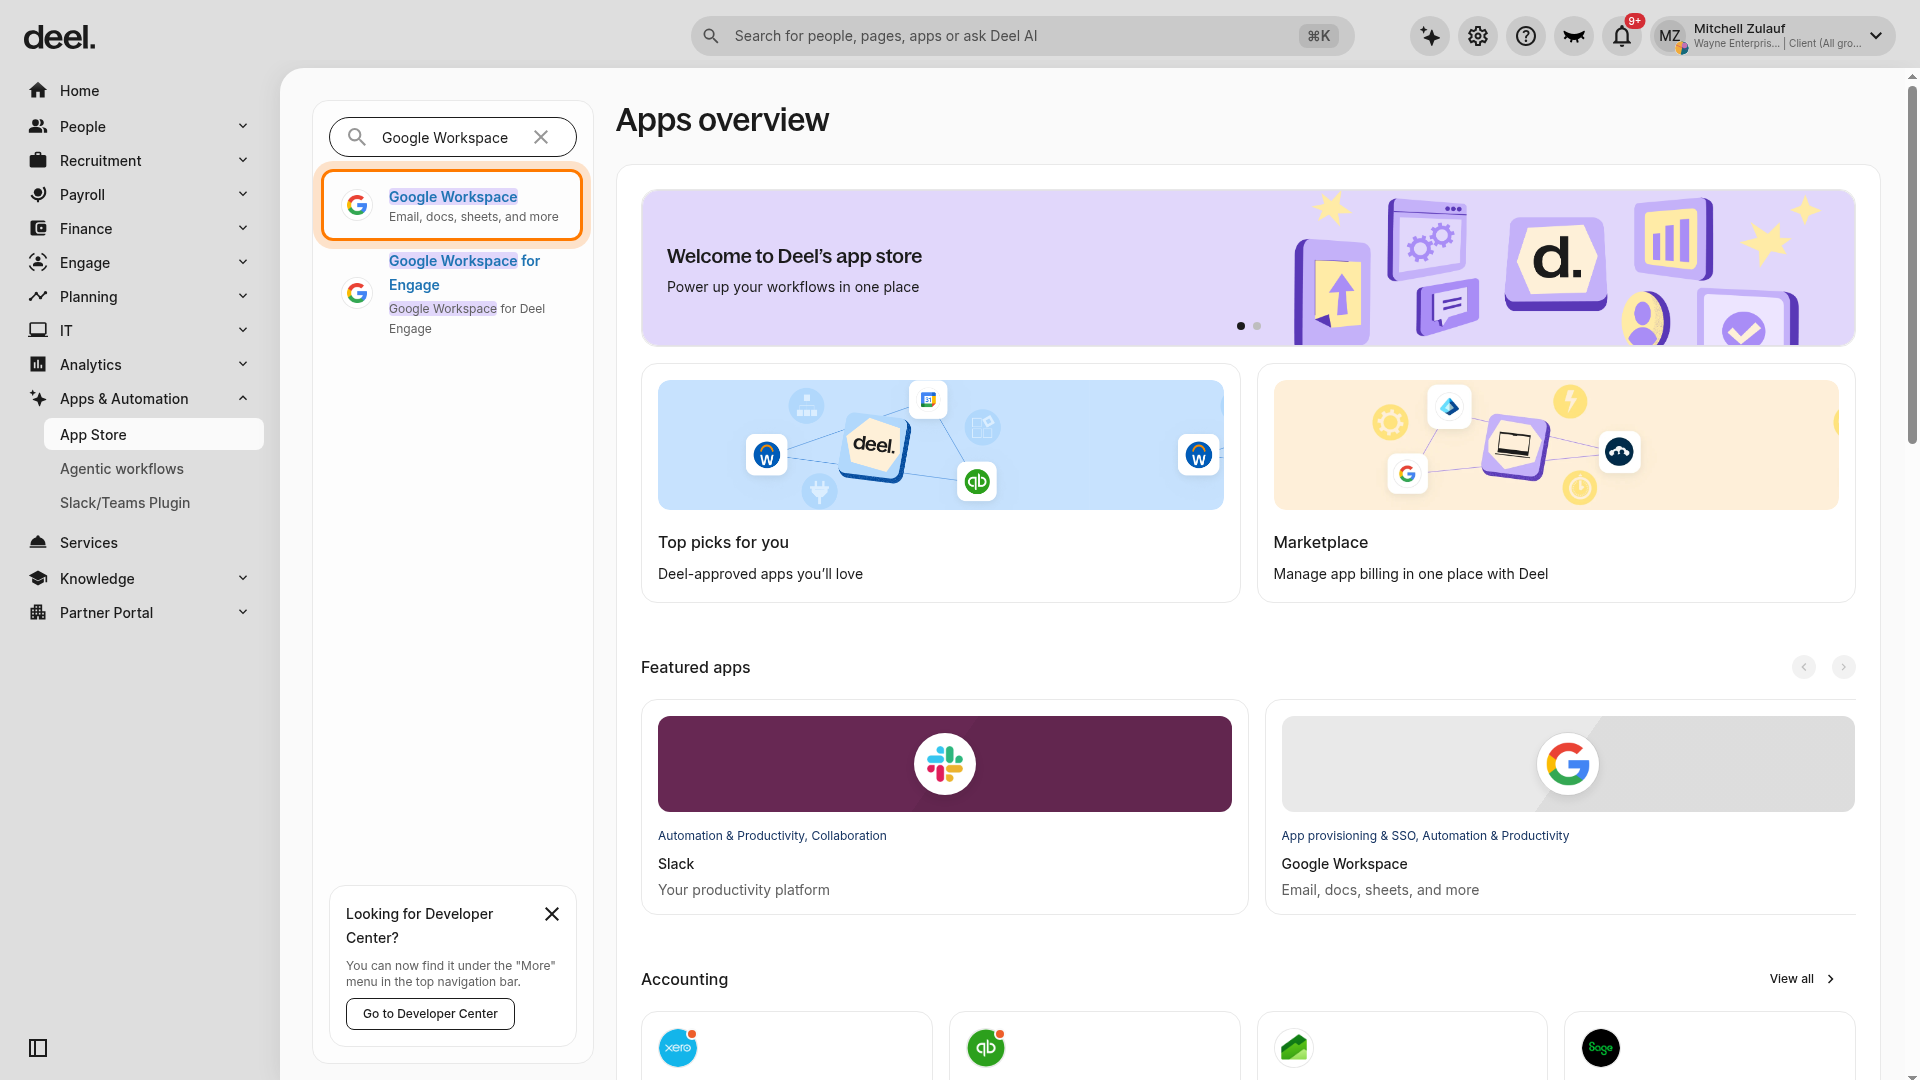Open the Slack featured app logo
Screen dimensions: 1920x1080
[x=945, y=764]
